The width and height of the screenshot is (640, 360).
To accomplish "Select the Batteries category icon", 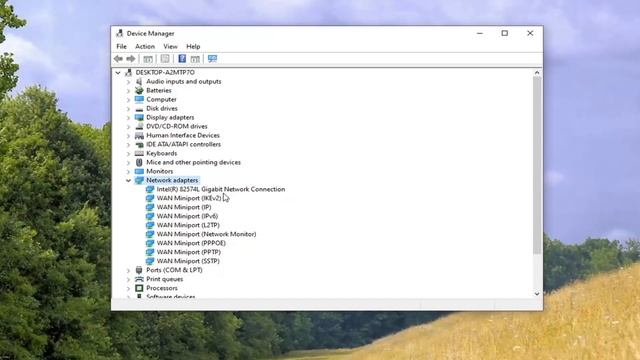I will point(139,90).
